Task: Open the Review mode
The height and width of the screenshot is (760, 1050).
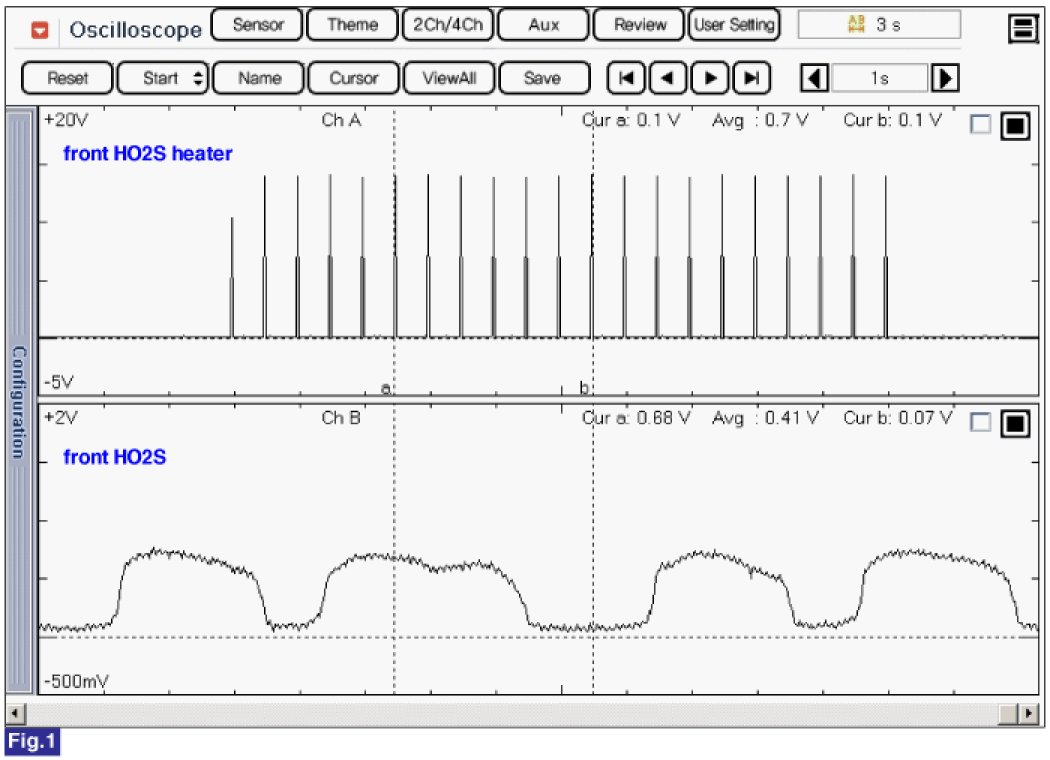Action: 640,25
